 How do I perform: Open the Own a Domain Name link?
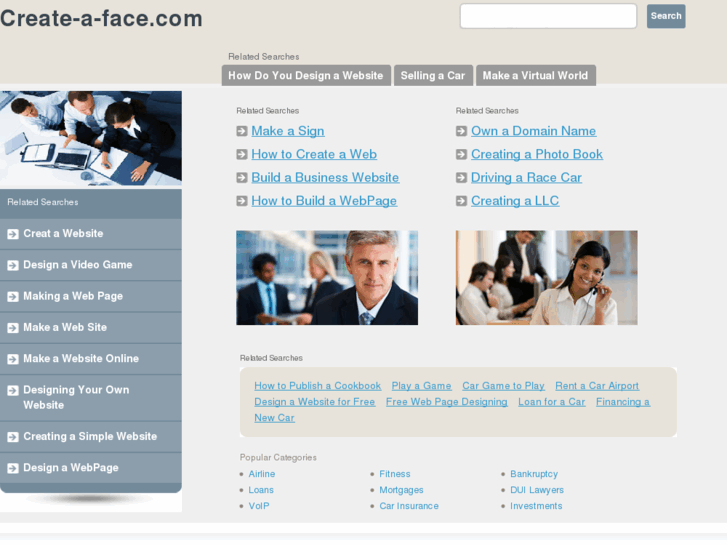tap(534, 131)
